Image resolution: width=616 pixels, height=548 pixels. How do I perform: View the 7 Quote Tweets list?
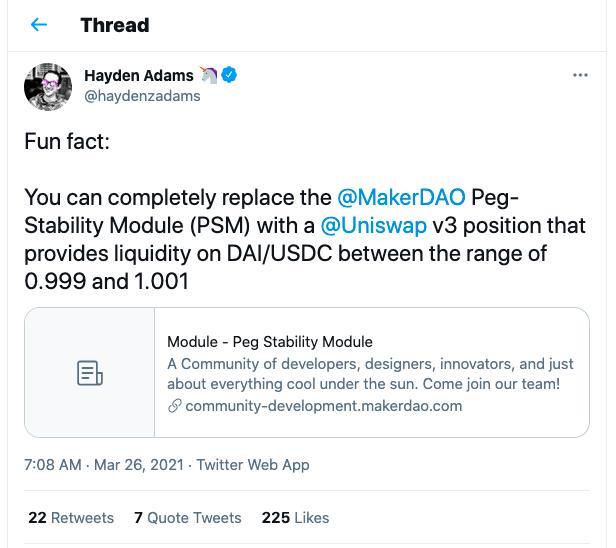188,517
